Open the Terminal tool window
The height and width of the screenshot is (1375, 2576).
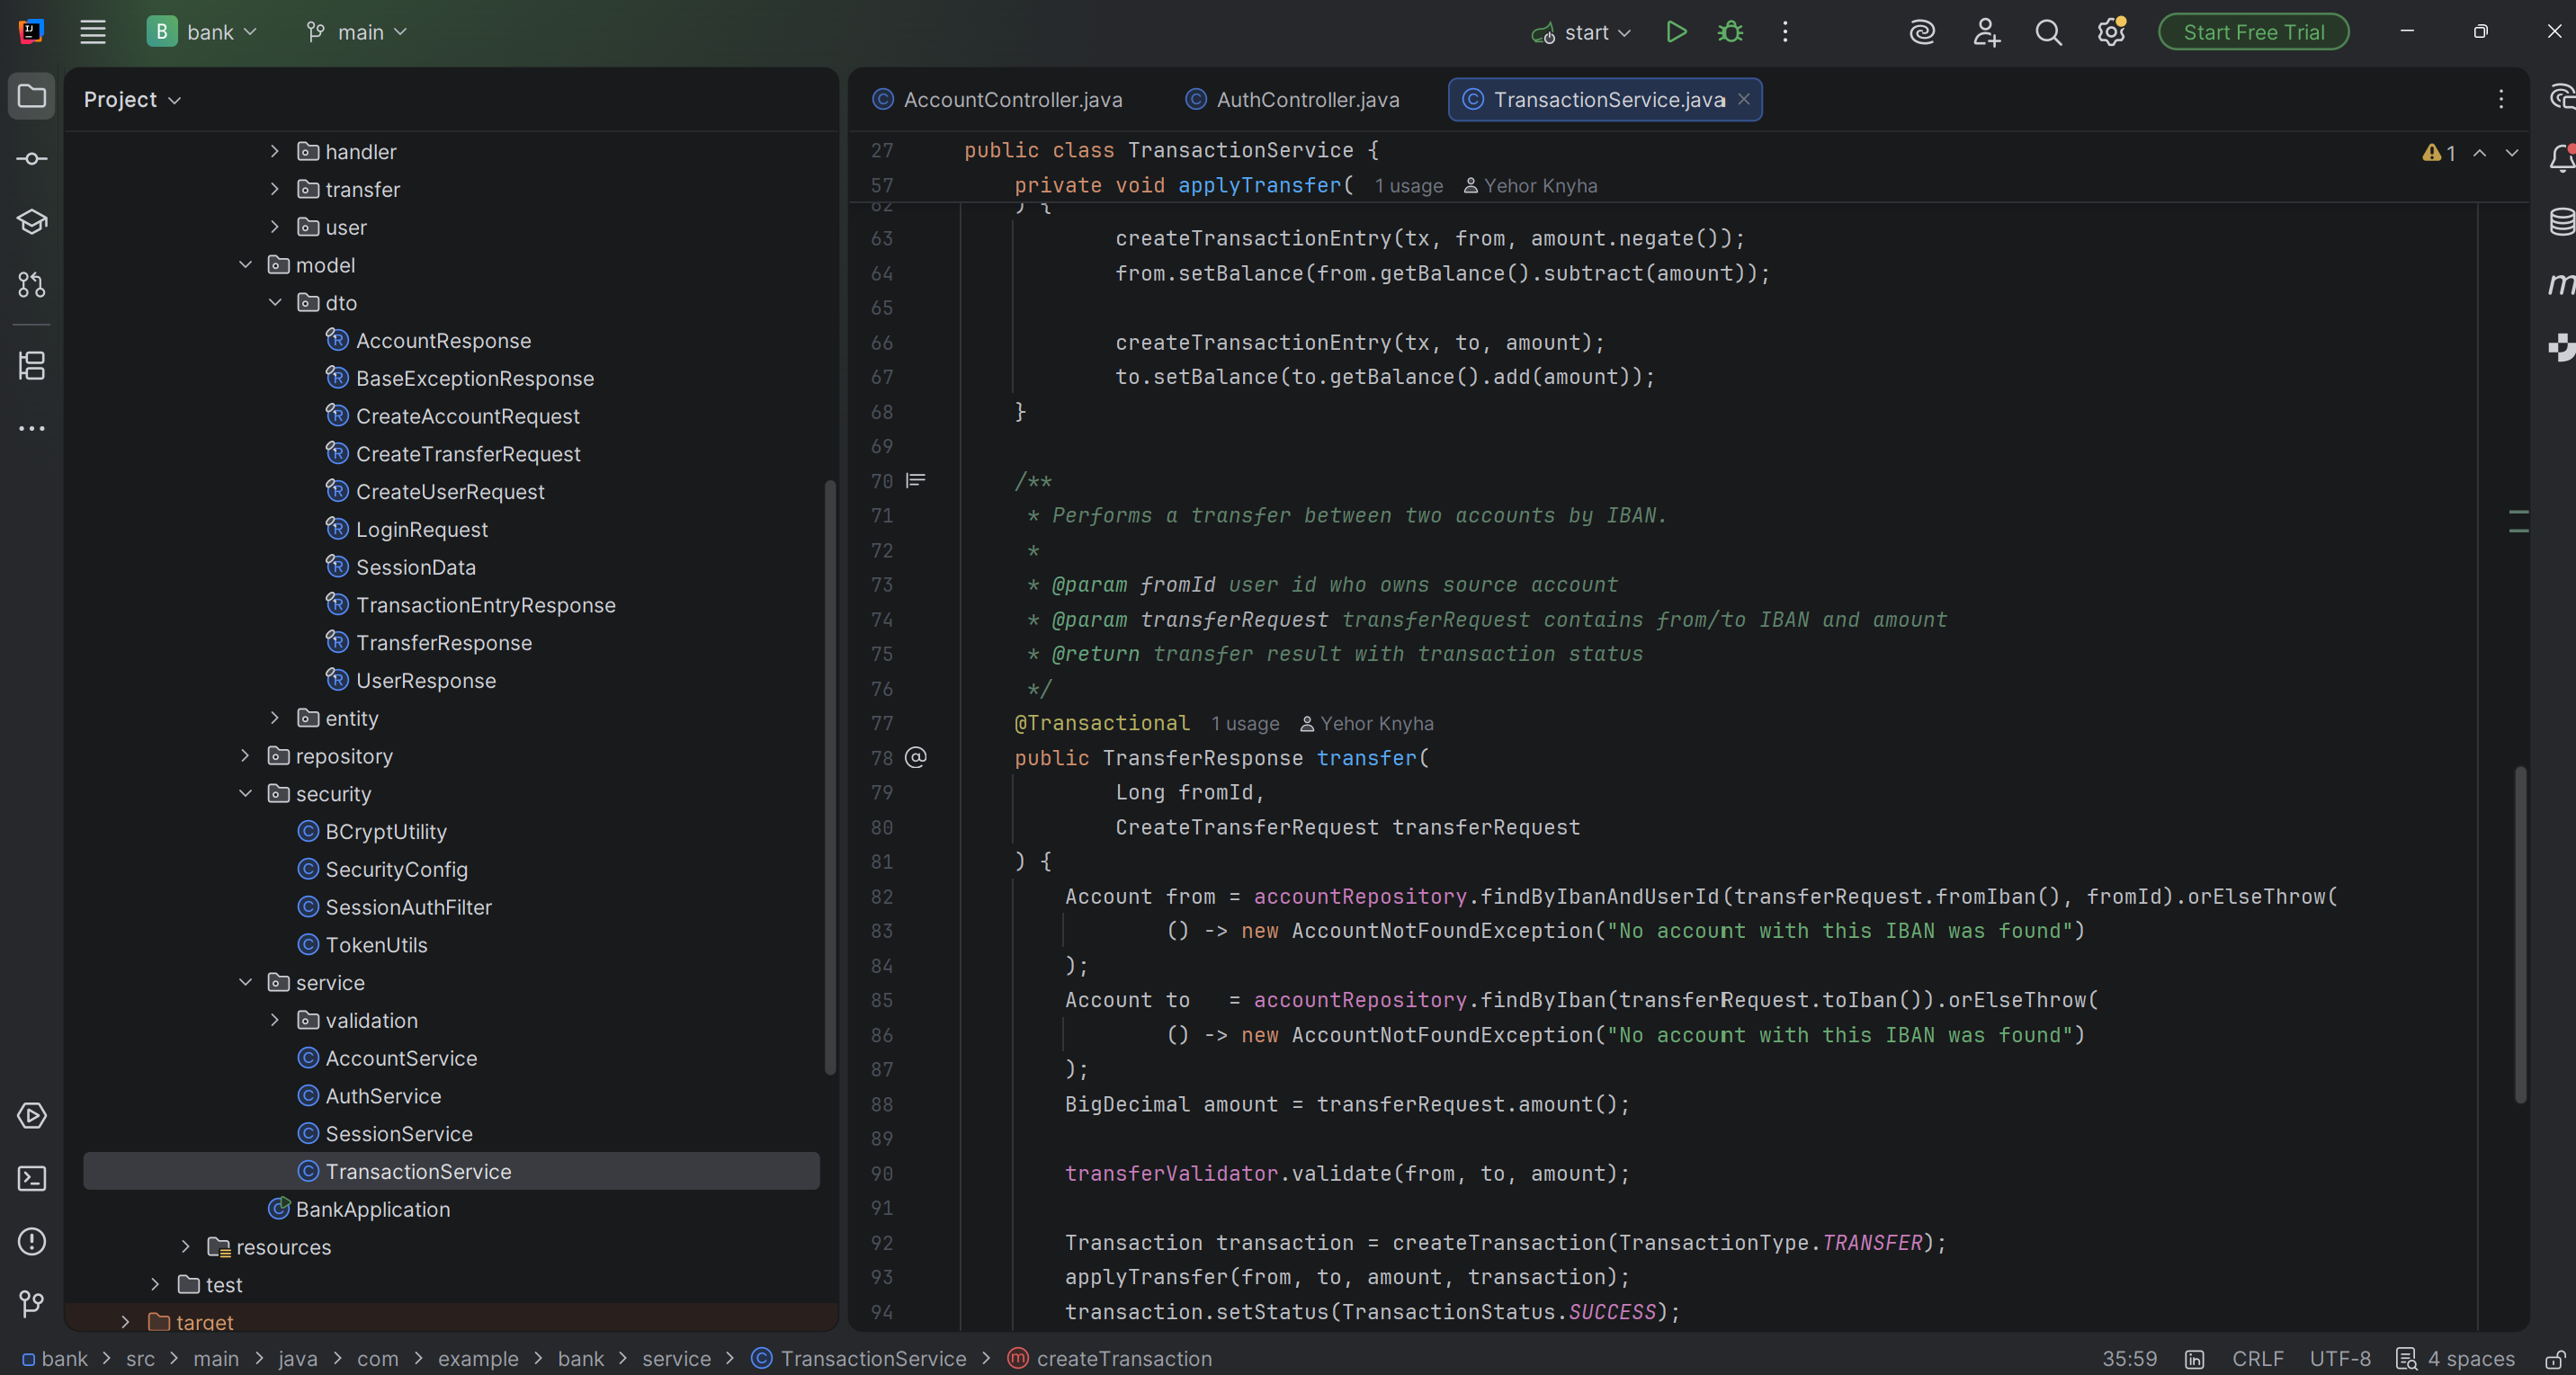32,1178
